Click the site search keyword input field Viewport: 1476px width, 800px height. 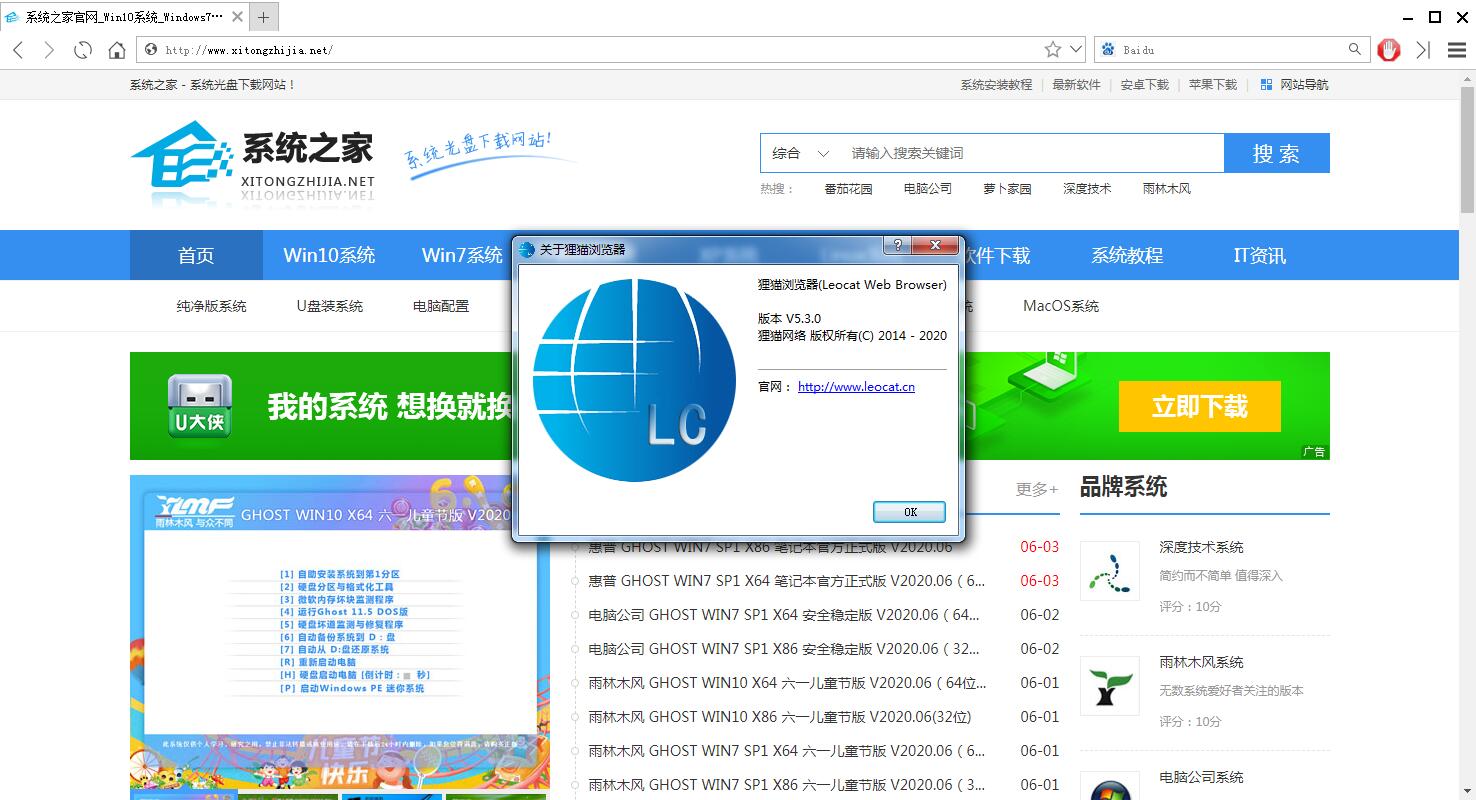point(1030,153)
